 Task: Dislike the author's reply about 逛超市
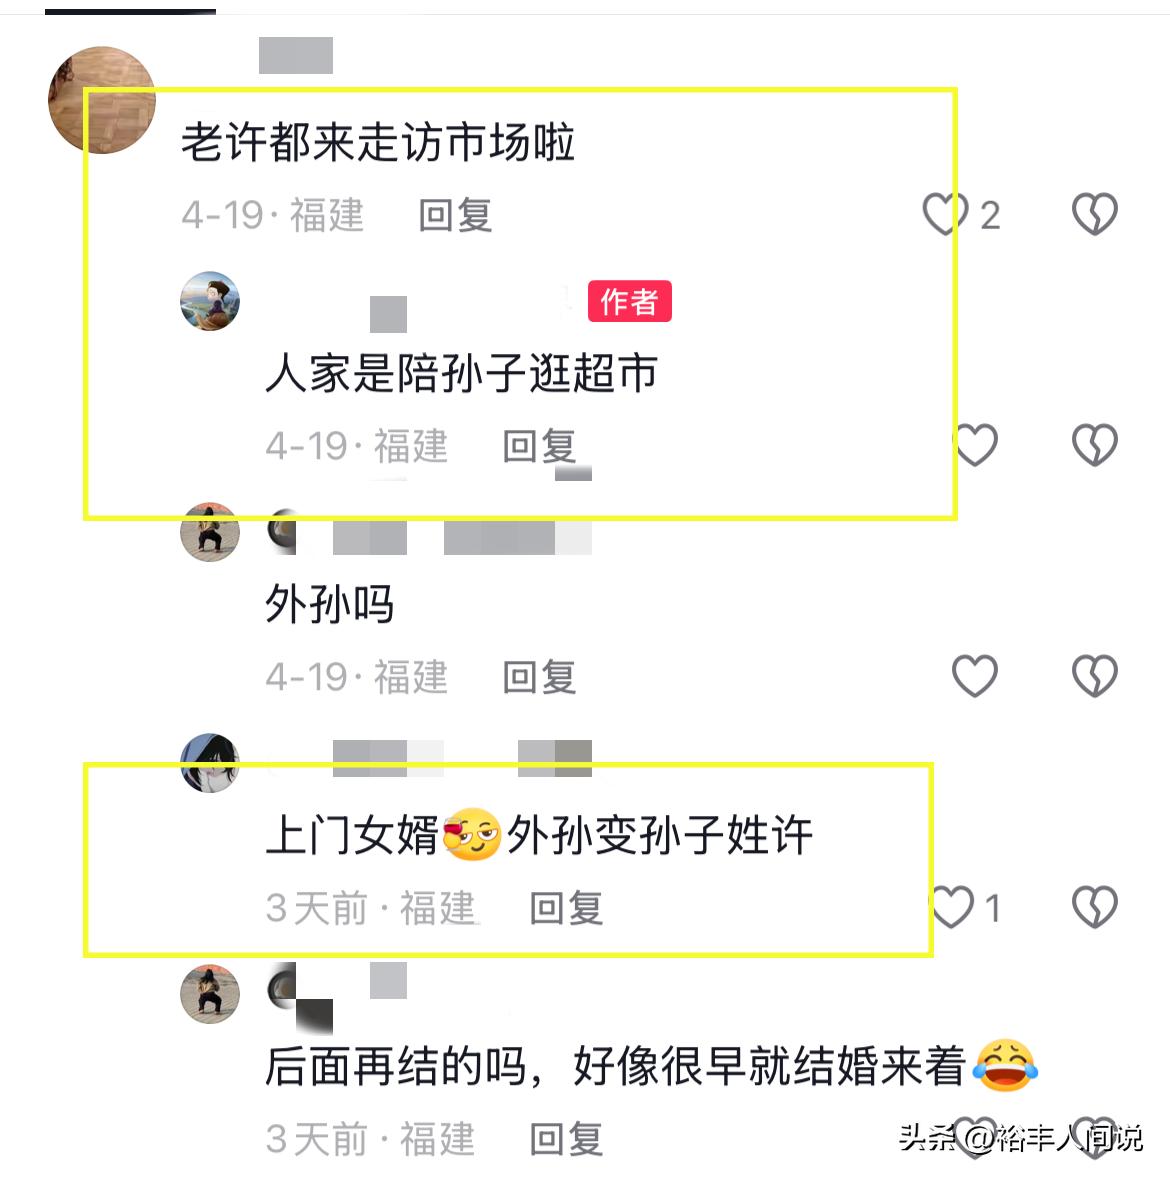1094,444
